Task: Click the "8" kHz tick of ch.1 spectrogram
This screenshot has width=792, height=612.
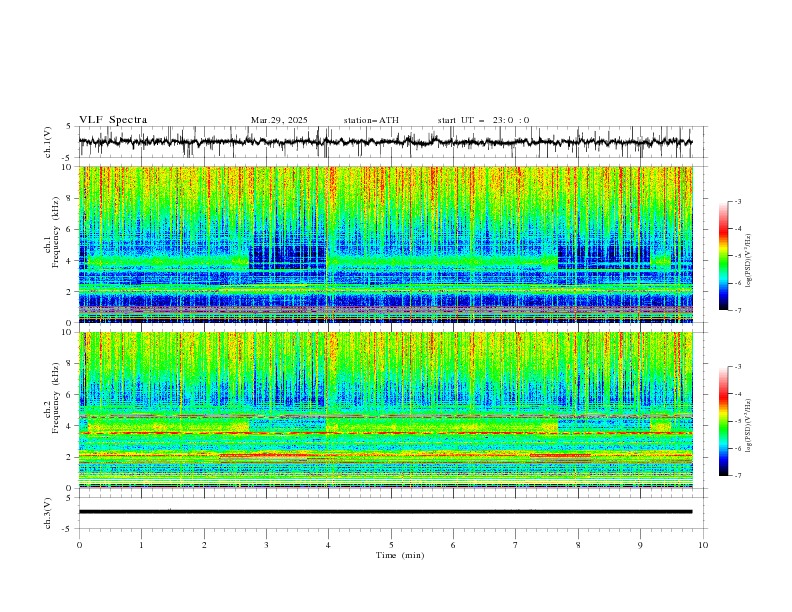Action: click(x=70, y=198)
